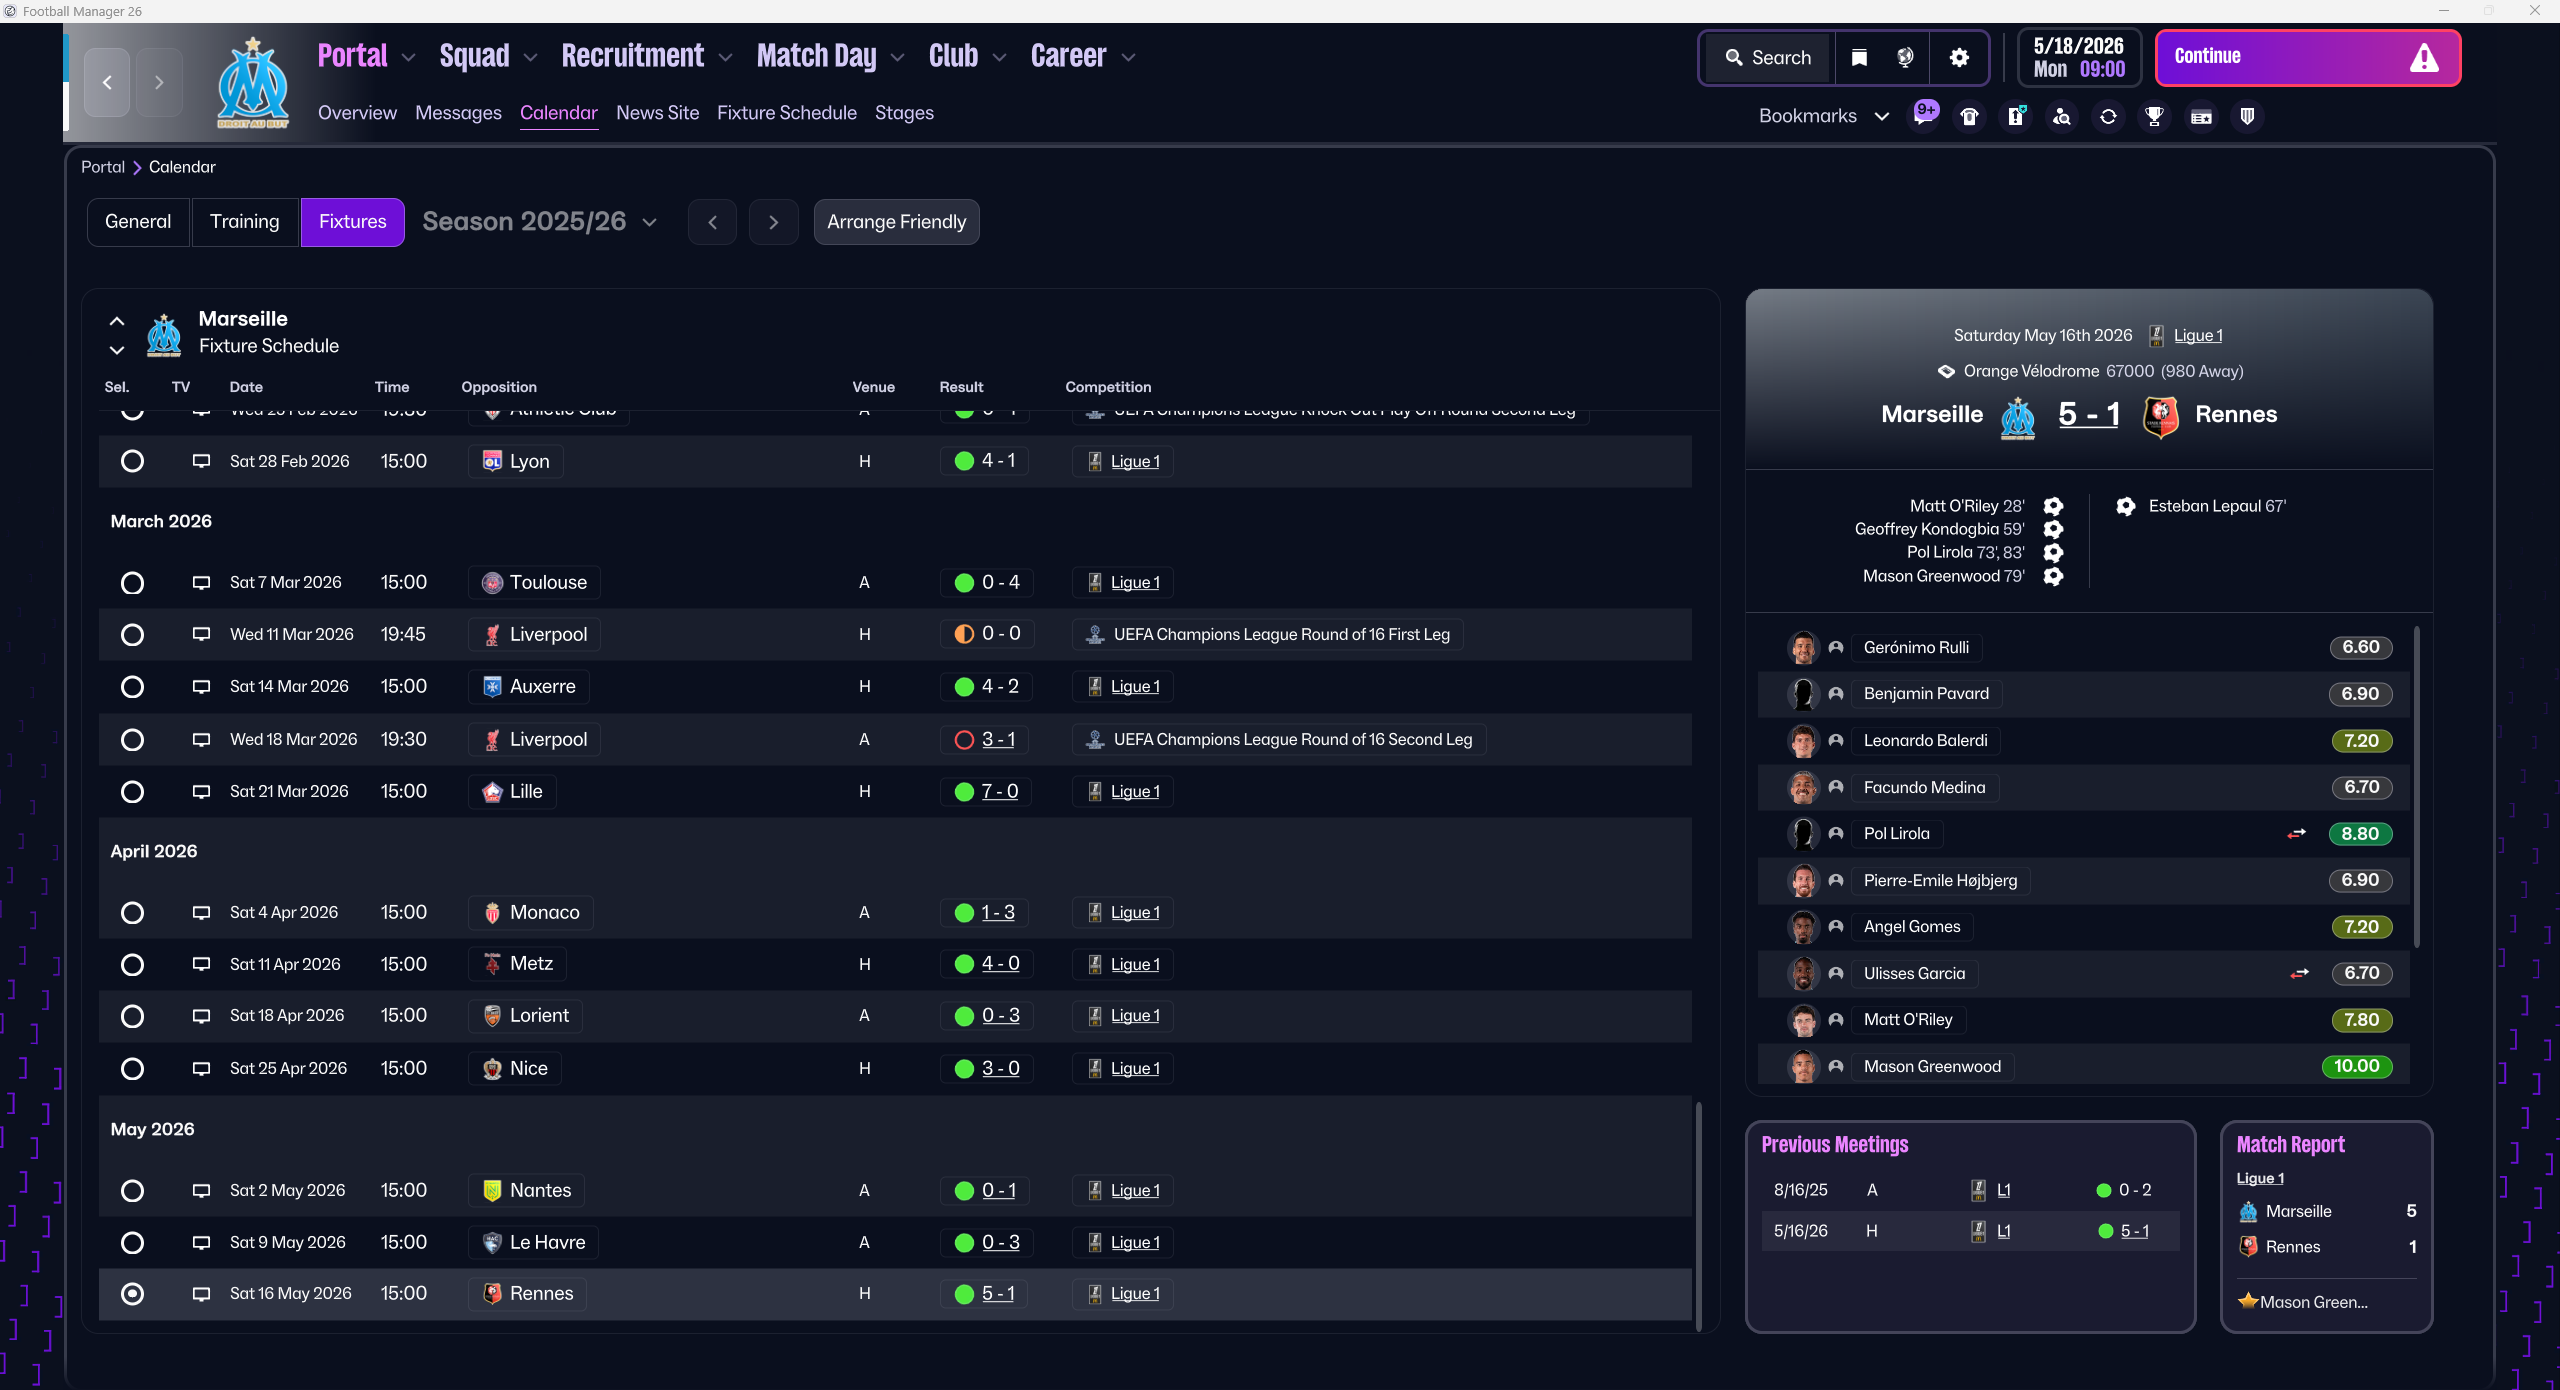Click the Arrange Friendly button
2560x1390 pixels.
(896, 222)
